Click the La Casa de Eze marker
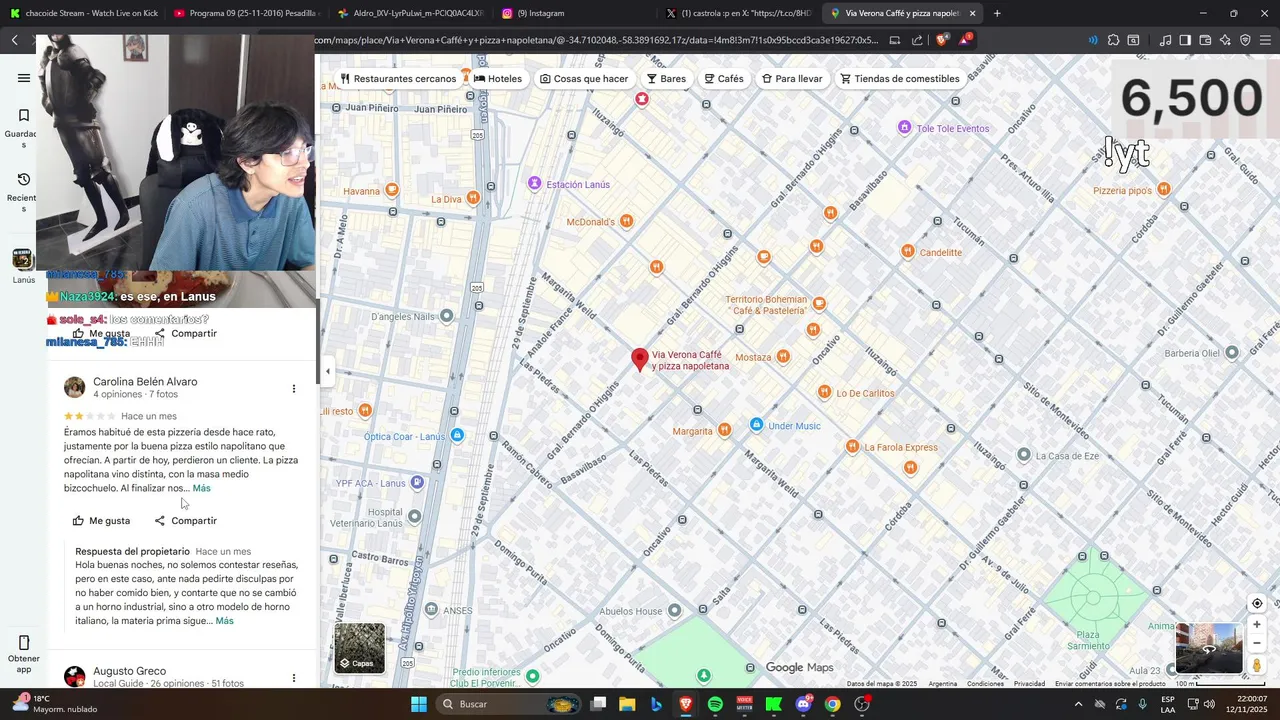The width and height of the screenshot is (1280, 720). coord(1024,455)
